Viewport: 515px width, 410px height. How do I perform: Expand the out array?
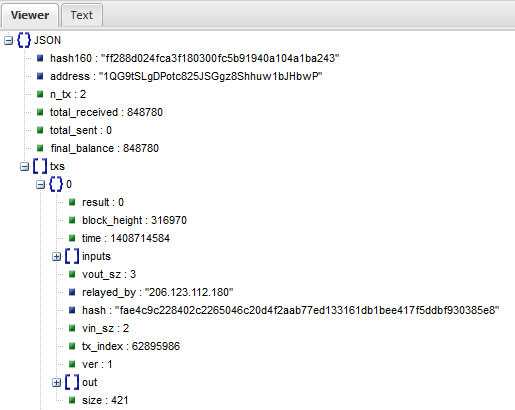56,382
